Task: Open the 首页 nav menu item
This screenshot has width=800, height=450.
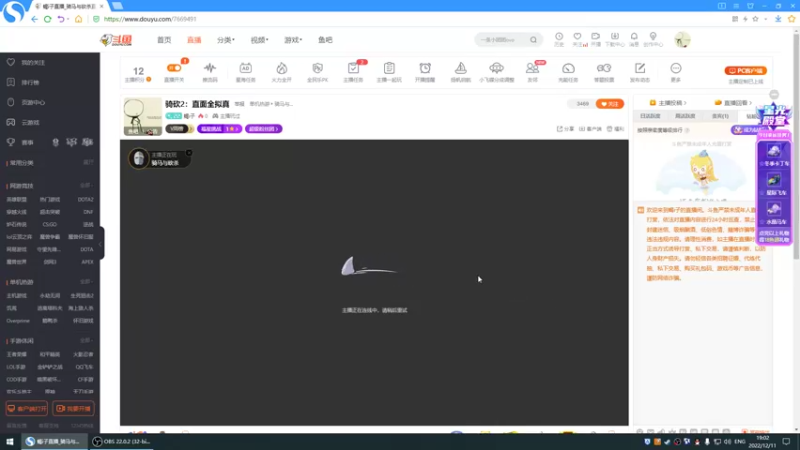Action: 164,40
